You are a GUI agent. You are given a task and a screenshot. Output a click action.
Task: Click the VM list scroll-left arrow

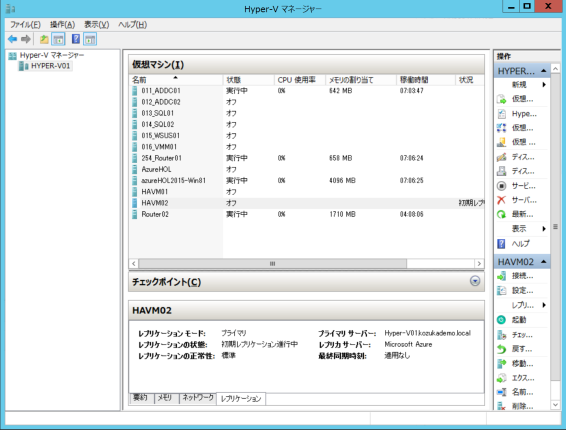(134, 264)
